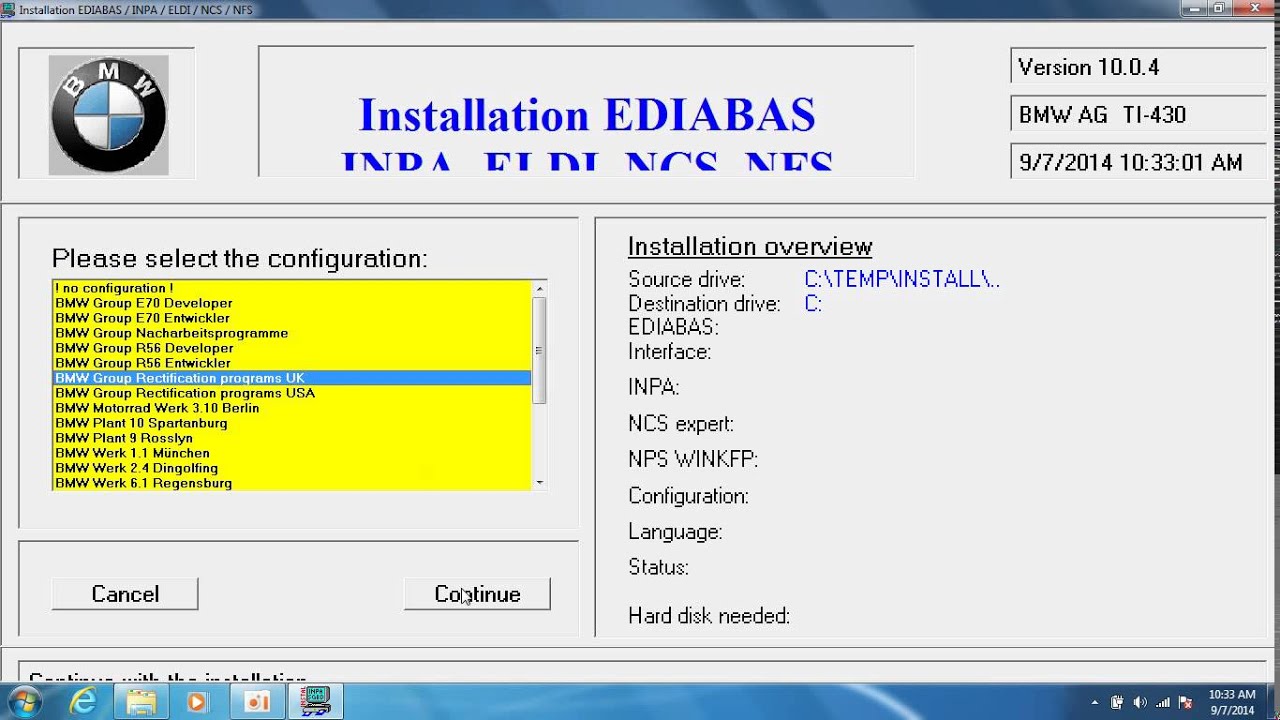Click the Destination drive C: value
This screenshot has width=1280, height=720.
[x=813, y=304]
